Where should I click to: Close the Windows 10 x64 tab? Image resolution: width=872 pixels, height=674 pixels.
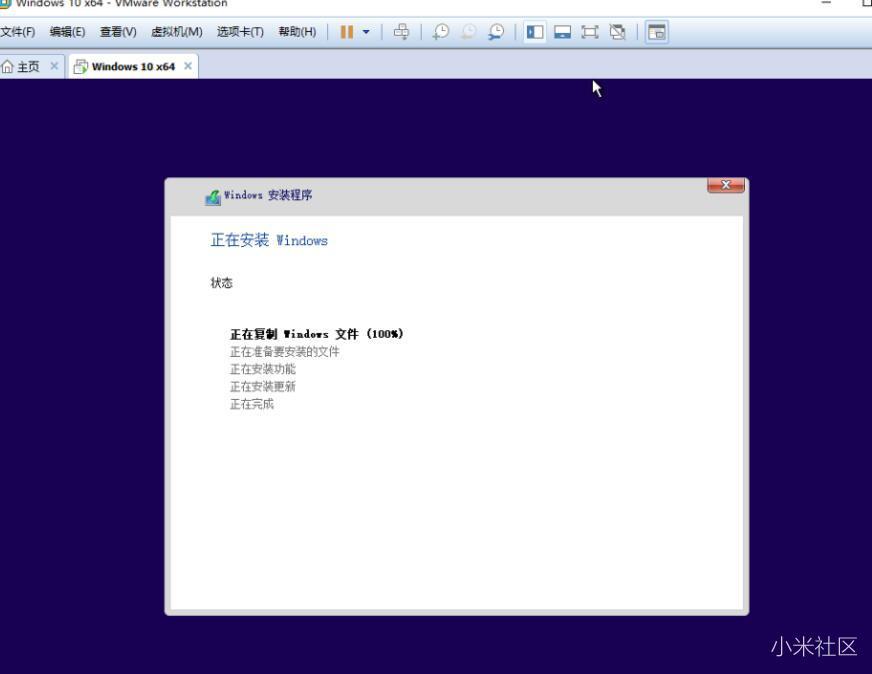click(x=188, y=66)
